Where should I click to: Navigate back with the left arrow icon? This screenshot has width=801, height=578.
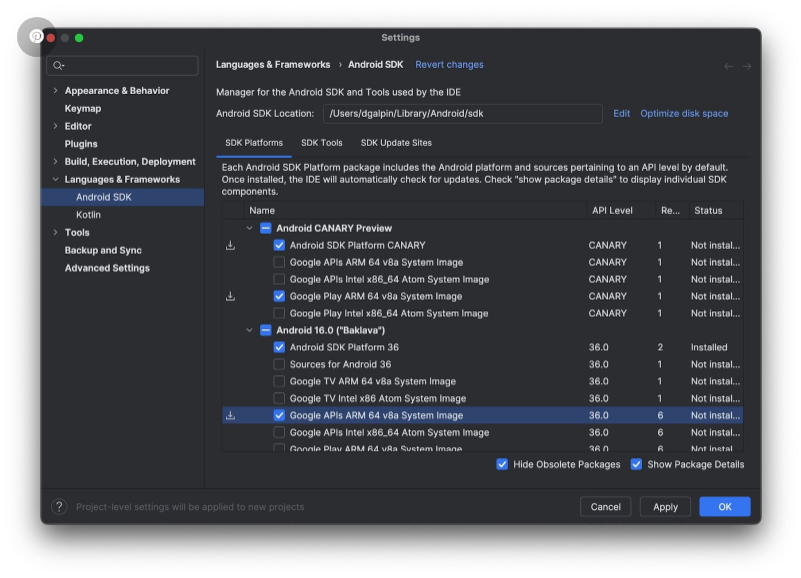pyautogui.click(x=728, y=66)
